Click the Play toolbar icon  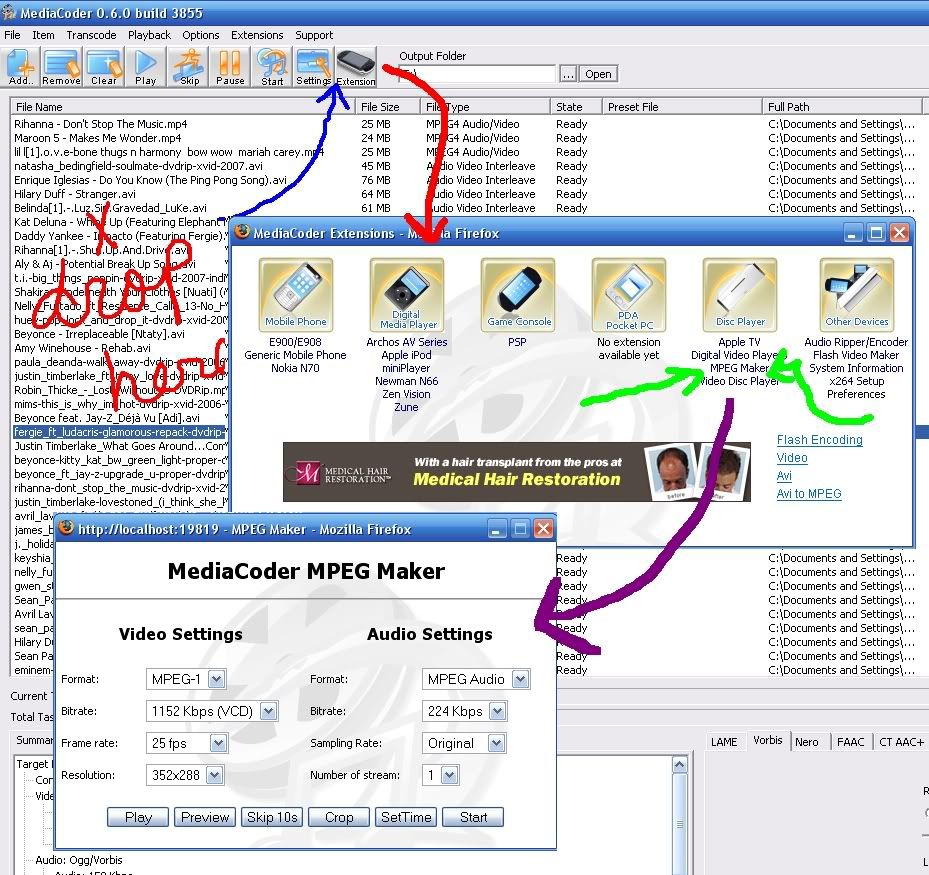[x=146, y=67]
